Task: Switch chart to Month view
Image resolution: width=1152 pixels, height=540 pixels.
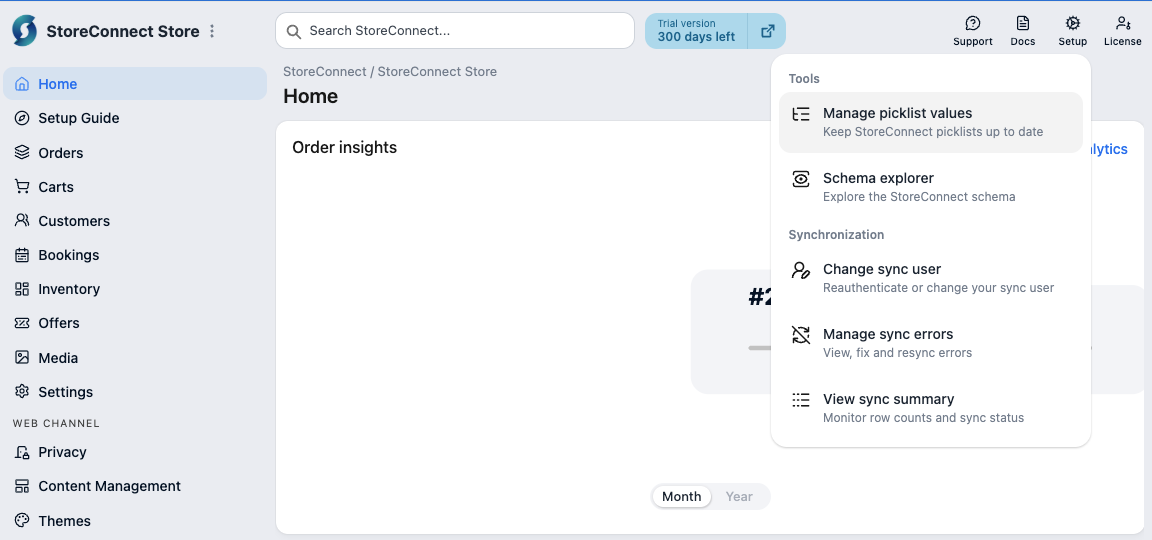Action: 681,497
